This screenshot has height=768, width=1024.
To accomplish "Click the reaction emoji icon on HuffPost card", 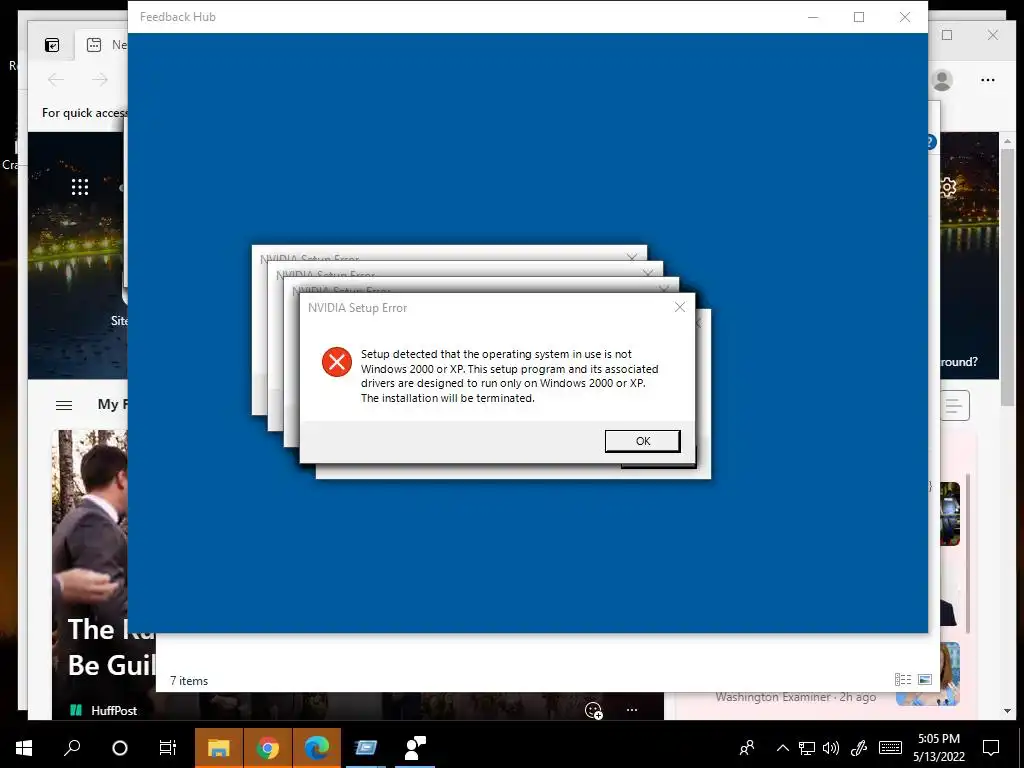I will 593,711.
